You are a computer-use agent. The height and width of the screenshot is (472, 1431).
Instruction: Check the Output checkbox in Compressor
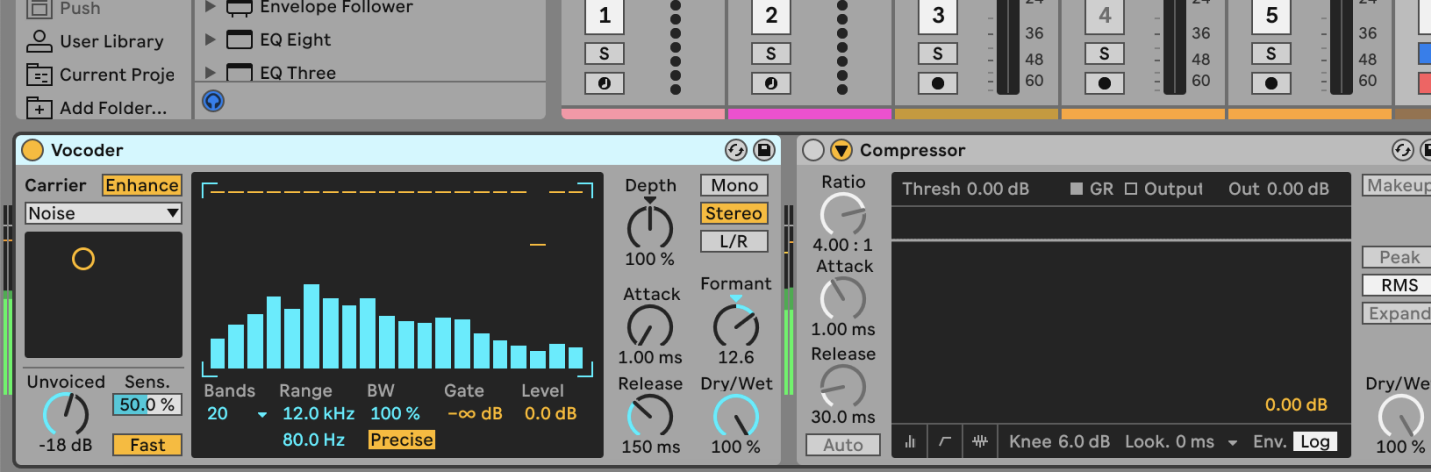coord(1131,189)
